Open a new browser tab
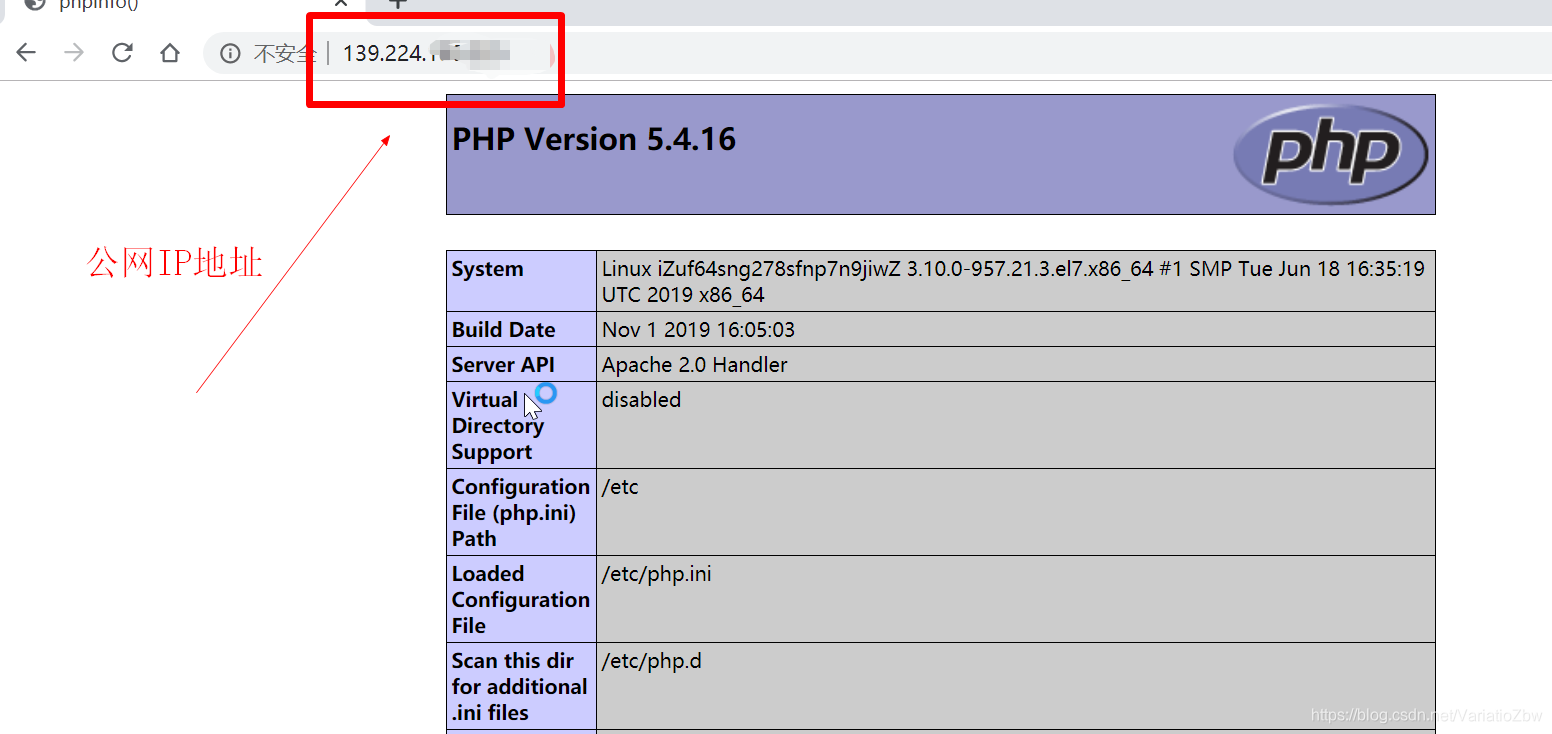 [x=398, y=3]
